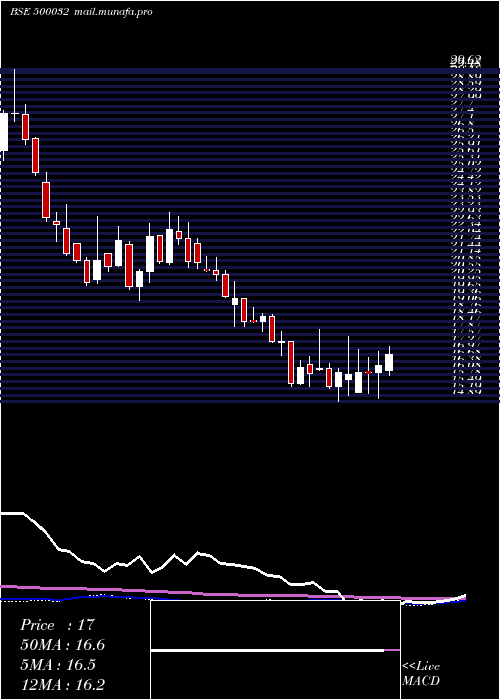
Task: Click the white MACD histogram box
Action: tap(275, 650)
